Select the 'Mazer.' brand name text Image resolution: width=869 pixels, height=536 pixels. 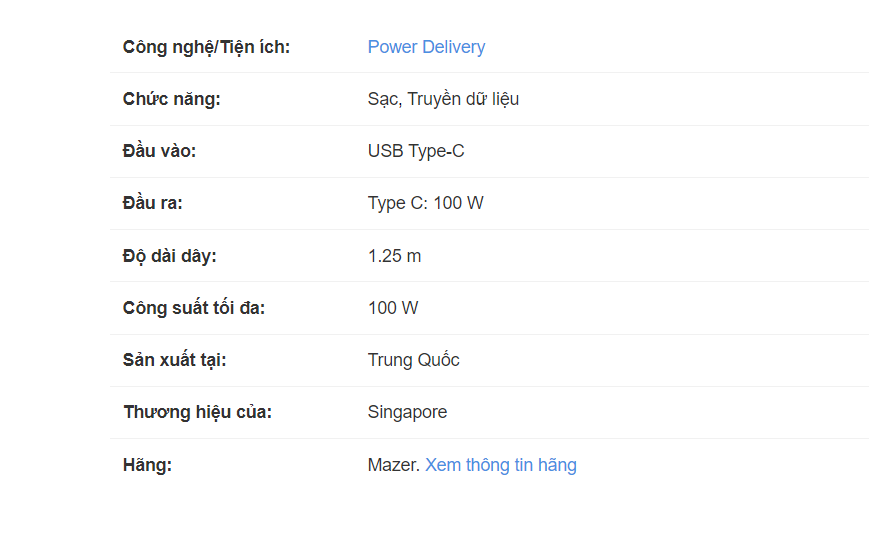point(393,465)
